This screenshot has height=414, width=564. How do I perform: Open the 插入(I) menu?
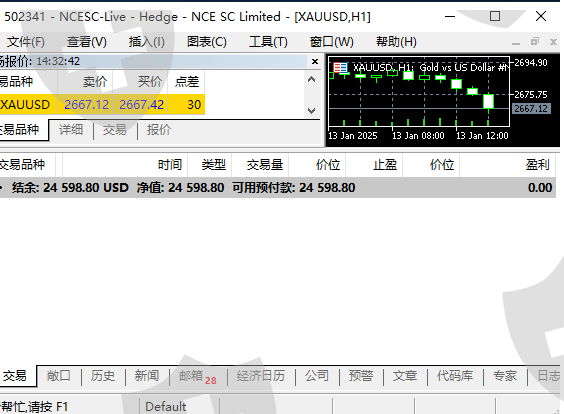147,42
